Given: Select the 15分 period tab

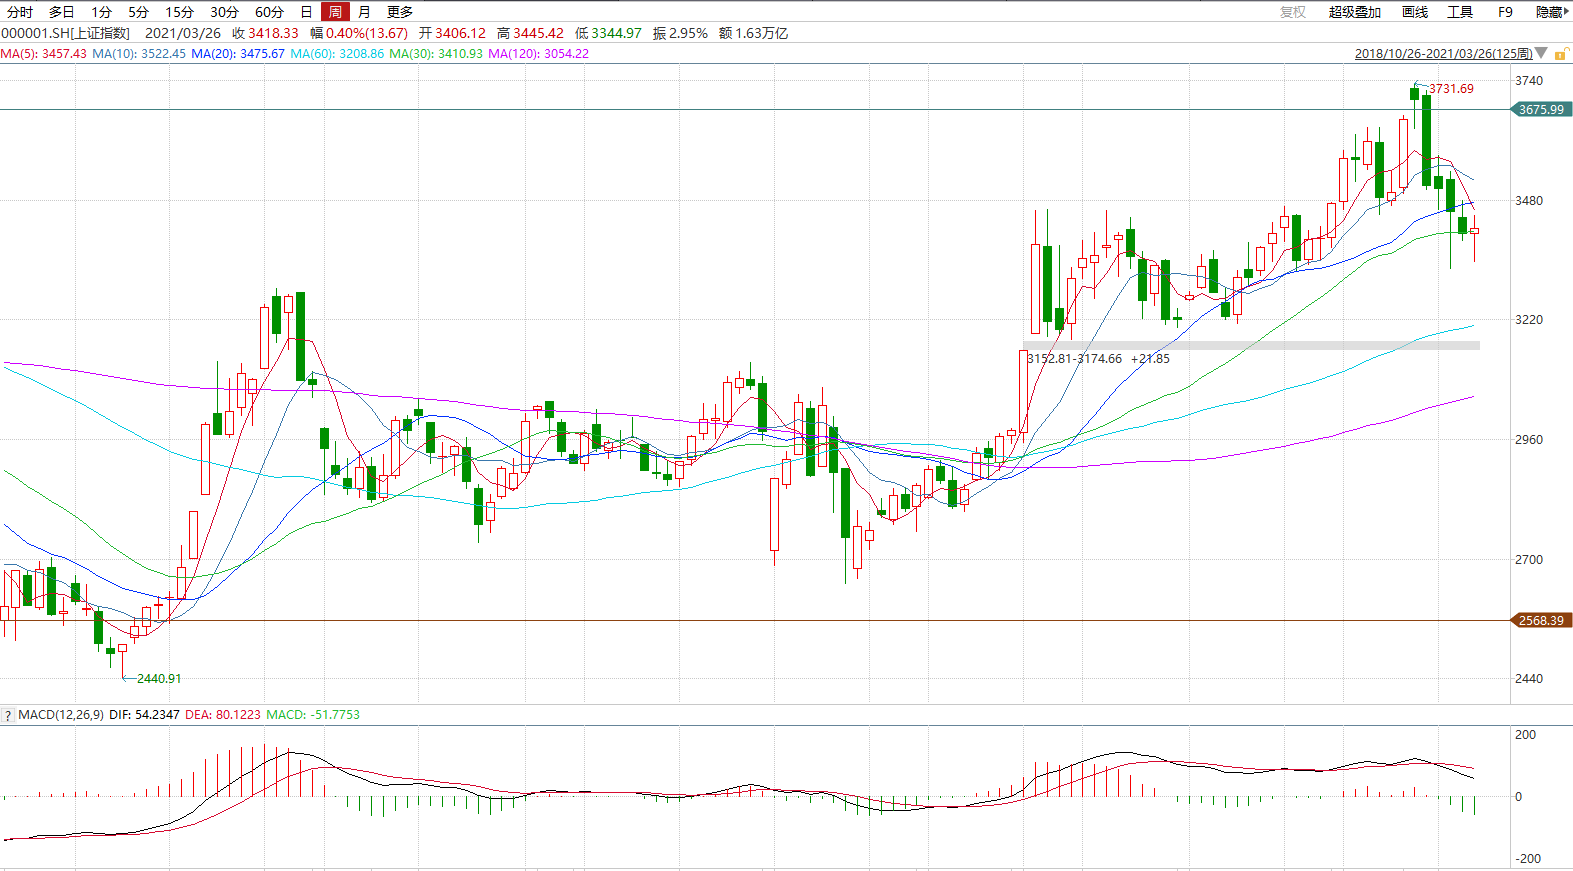Looking at the screenshot, I should tap(179, 12).
